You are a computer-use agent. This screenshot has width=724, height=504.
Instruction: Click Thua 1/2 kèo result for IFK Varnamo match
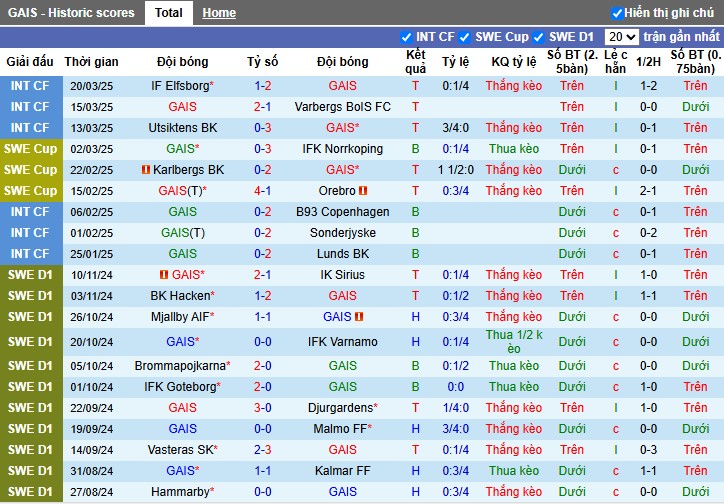(514, 342)
